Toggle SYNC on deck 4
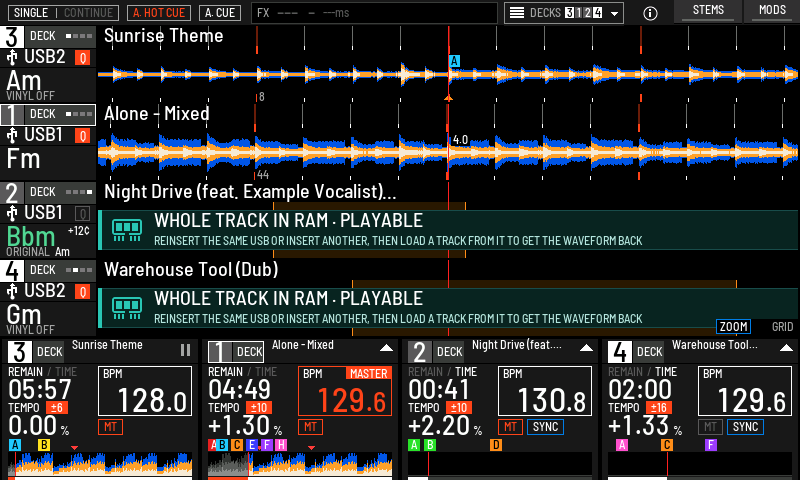Viewport: 800px width, 480px height. pyautogui.click(x=745, y=426)
